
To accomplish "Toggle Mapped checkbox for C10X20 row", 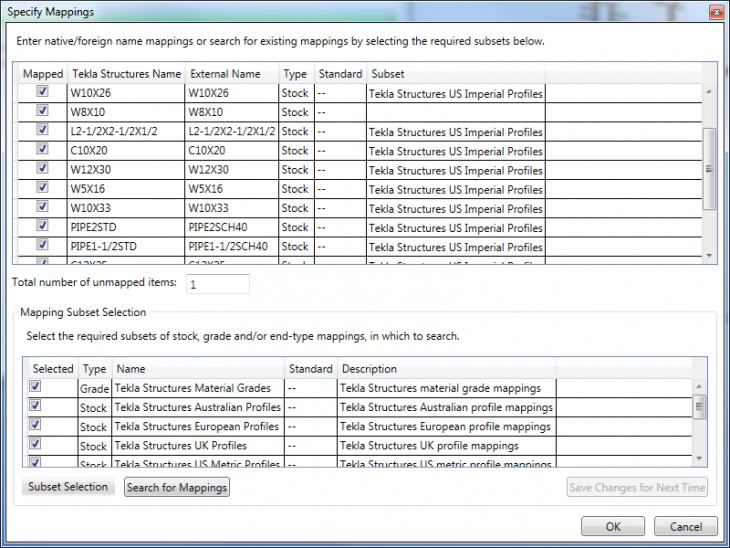I will pyautogui.click(x=42, y=148).
